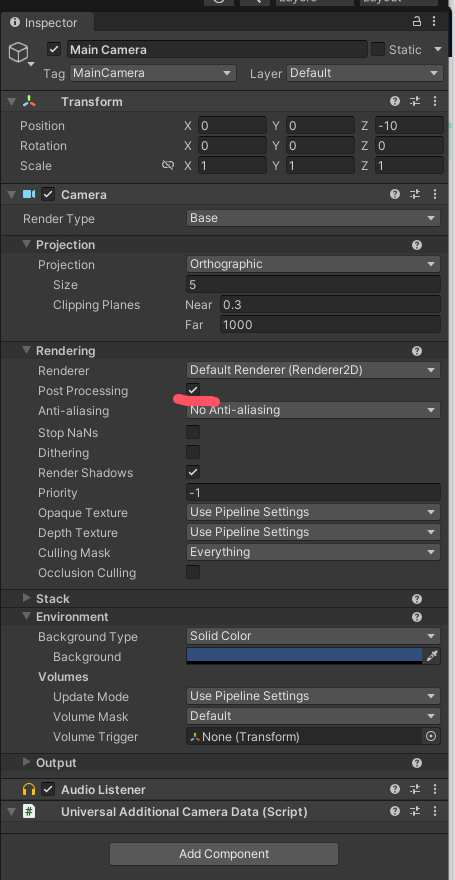Open the Background color swatch

305,656
